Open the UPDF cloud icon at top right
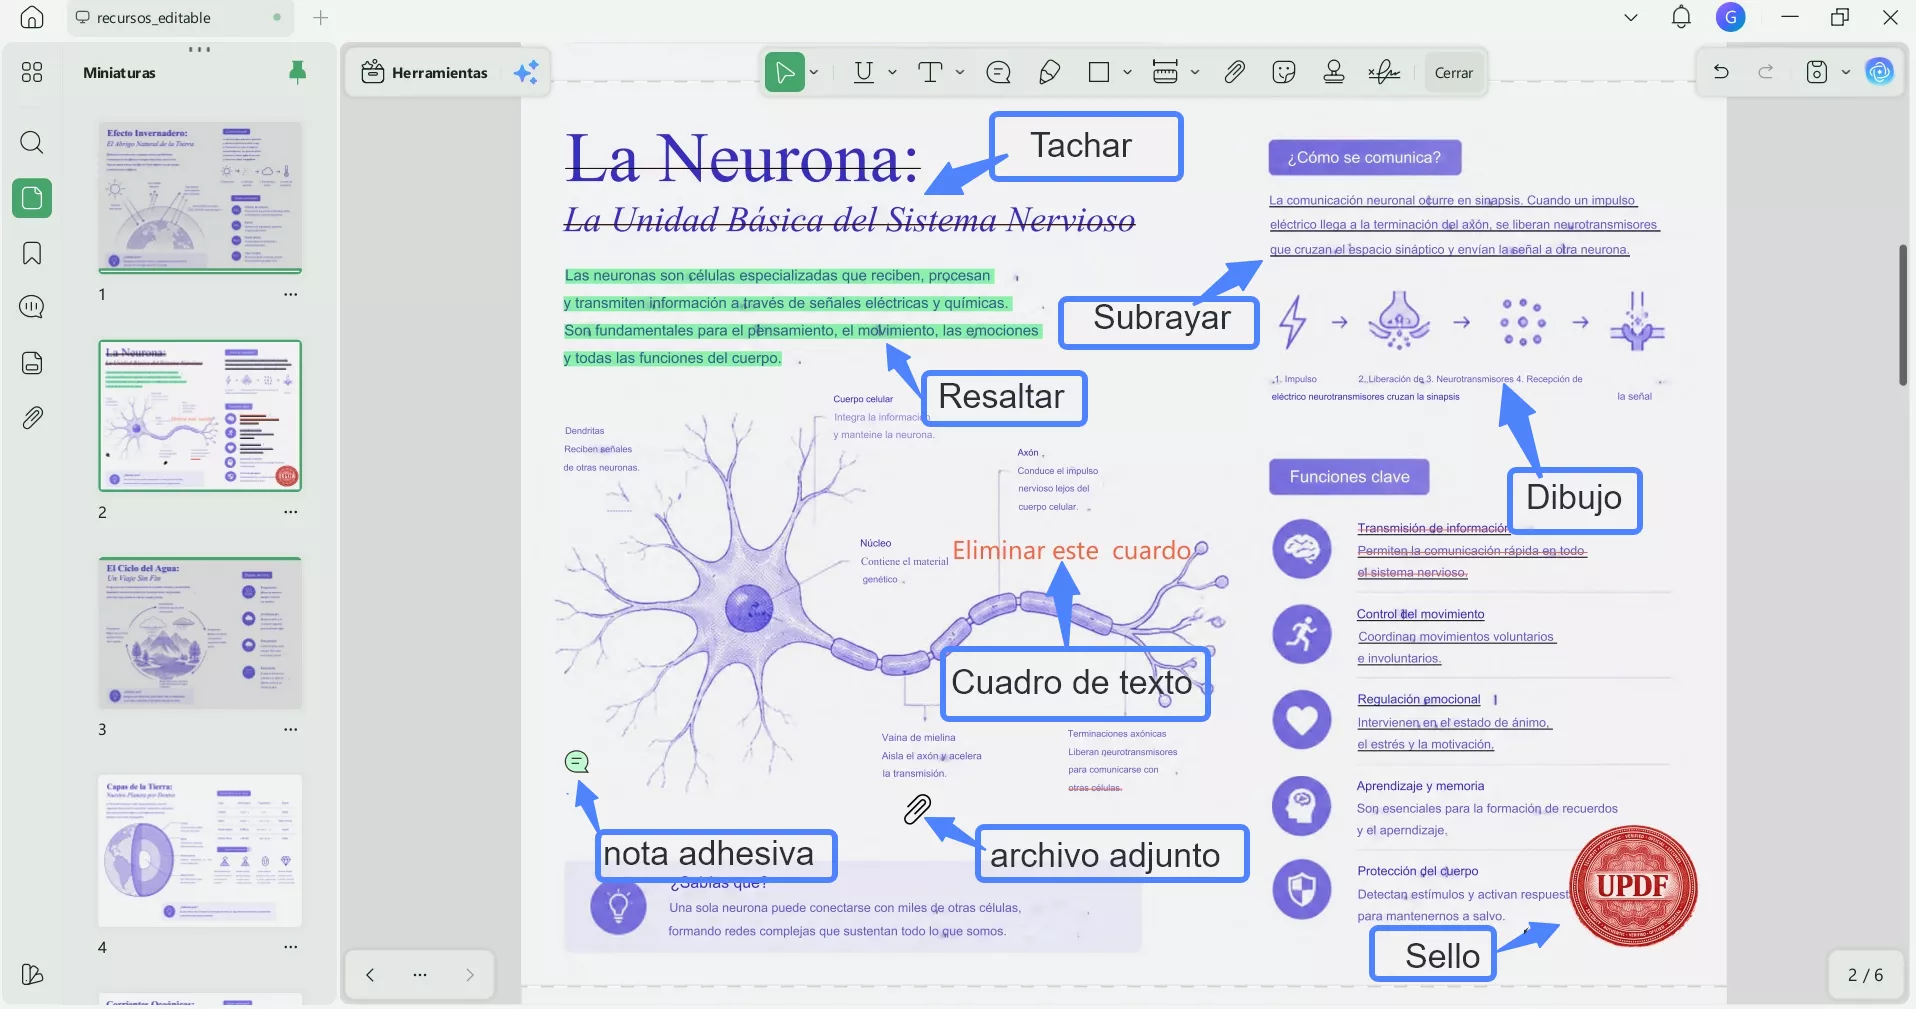Viewport: 1916px width, 1009px height. (x=1880, y=72)
